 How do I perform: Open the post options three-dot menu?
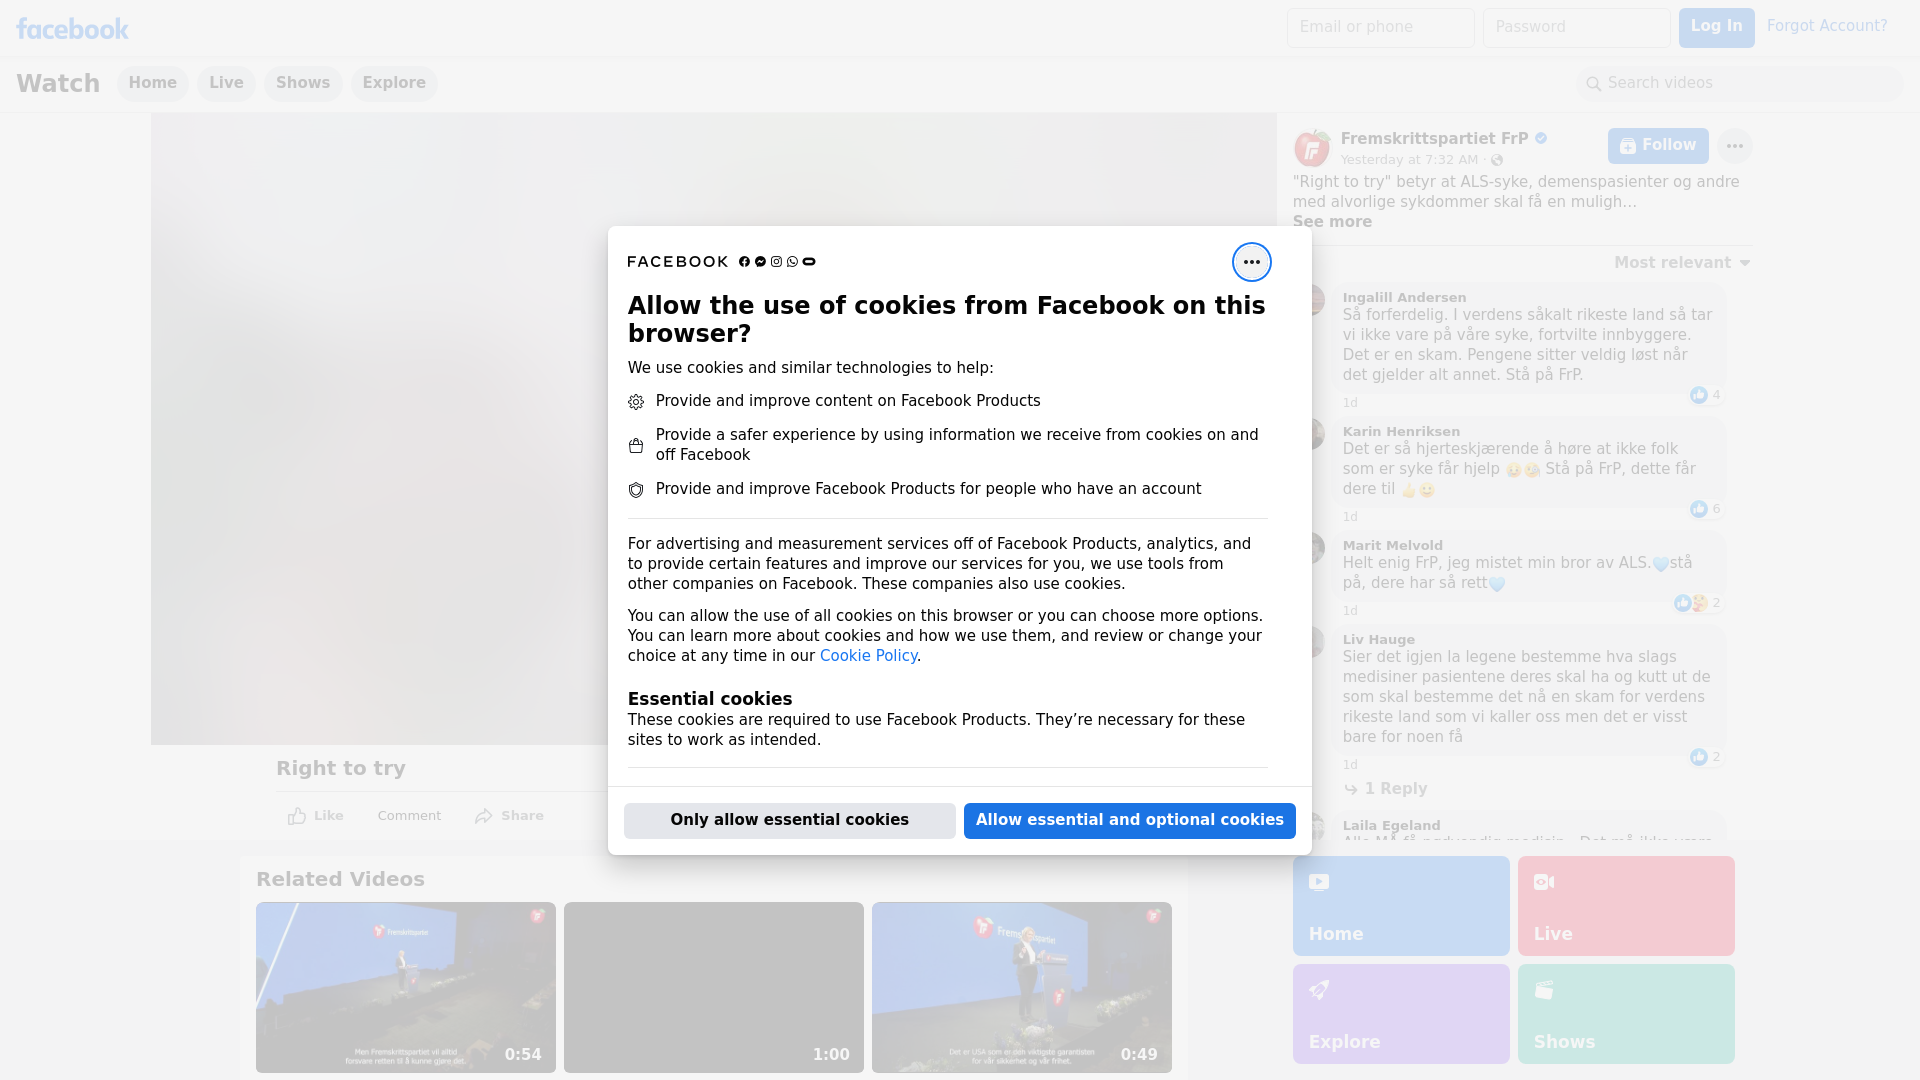point(1734,146)
